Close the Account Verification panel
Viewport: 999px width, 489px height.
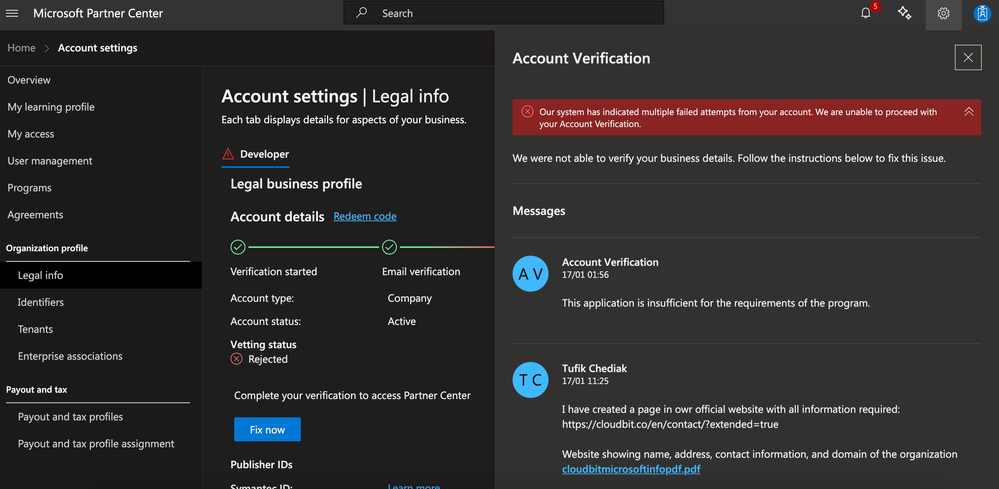[968, 58]
